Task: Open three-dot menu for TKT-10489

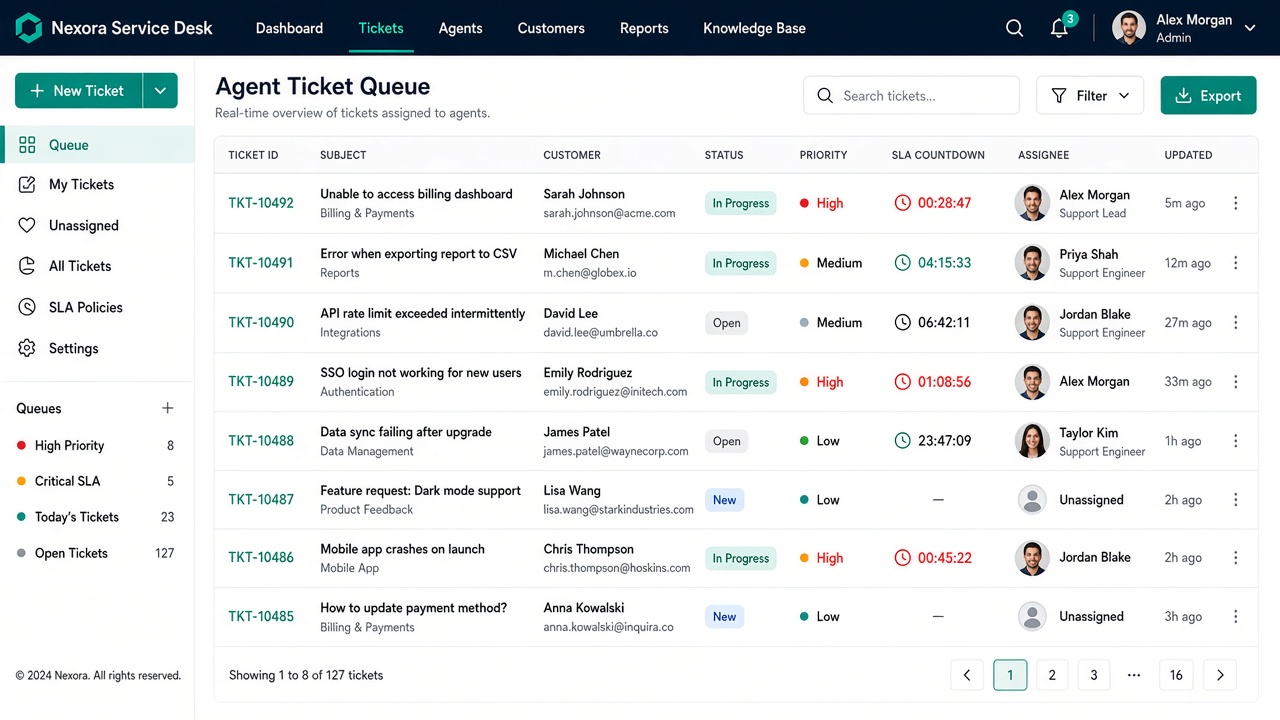Action: (x=1236, y=382)
